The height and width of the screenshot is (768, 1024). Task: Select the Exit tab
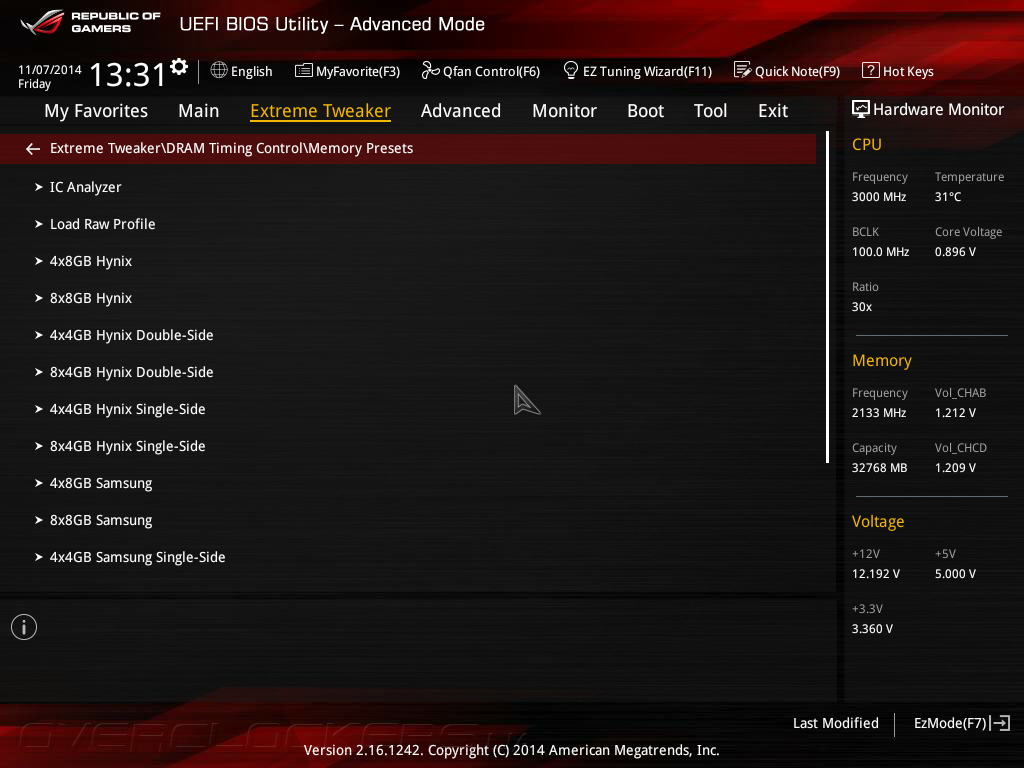click(773, 111)
